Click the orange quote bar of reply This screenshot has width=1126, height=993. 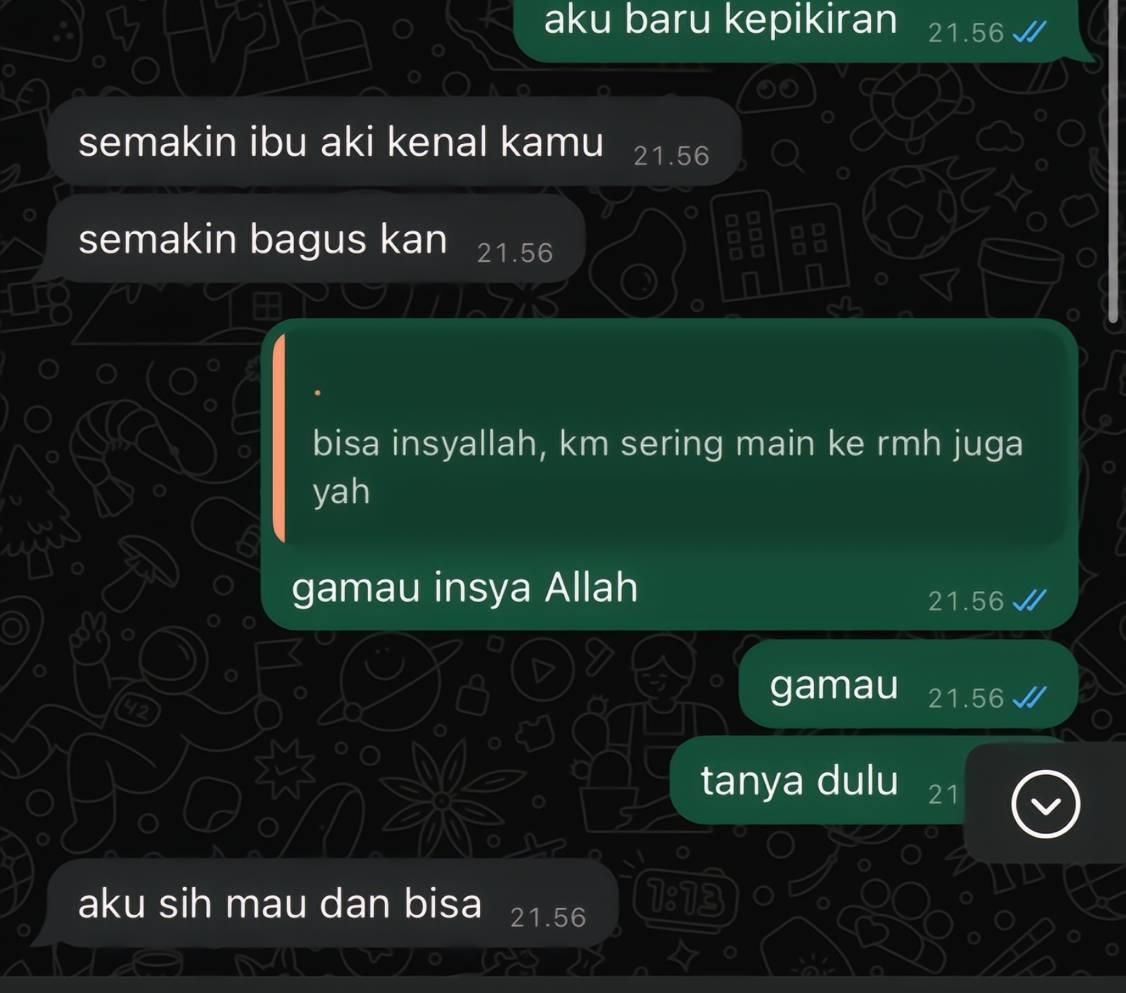pyautogui.click(x=279, y=438)
